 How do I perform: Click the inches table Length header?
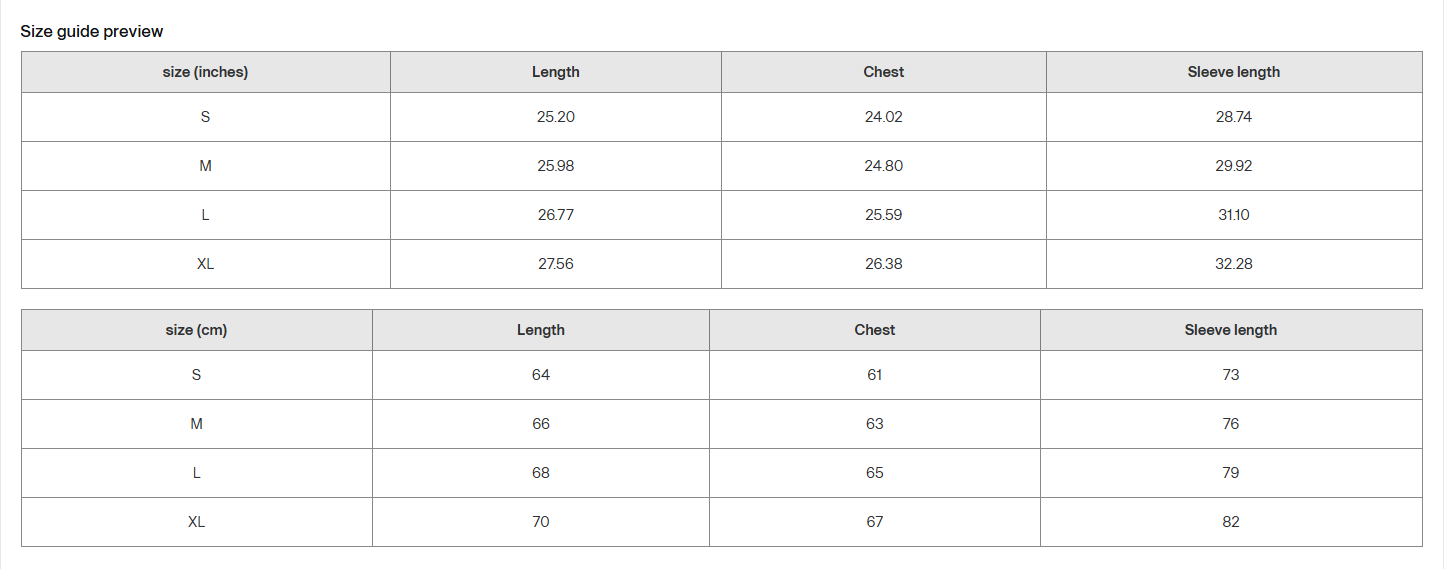[x=555, y=72]
